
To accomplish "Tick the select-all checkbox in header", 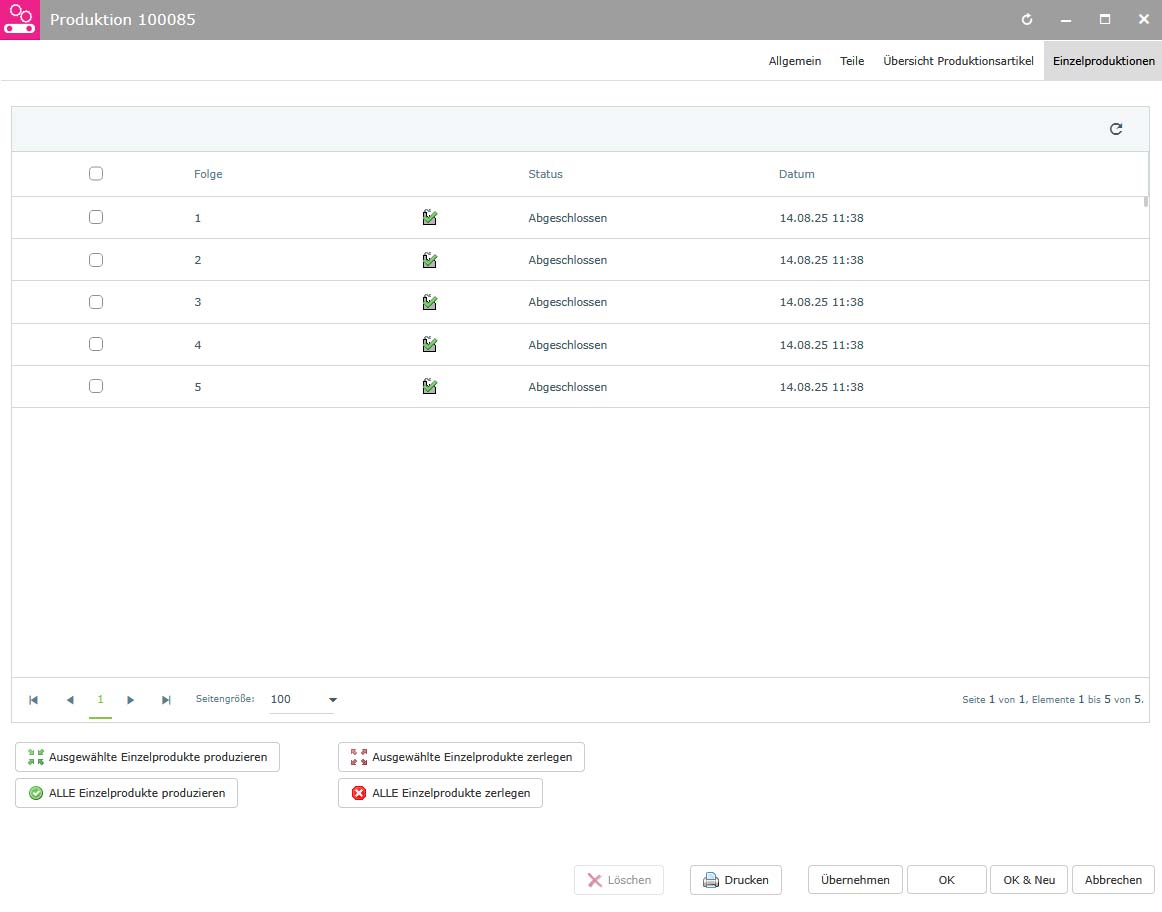I will 96,173.
